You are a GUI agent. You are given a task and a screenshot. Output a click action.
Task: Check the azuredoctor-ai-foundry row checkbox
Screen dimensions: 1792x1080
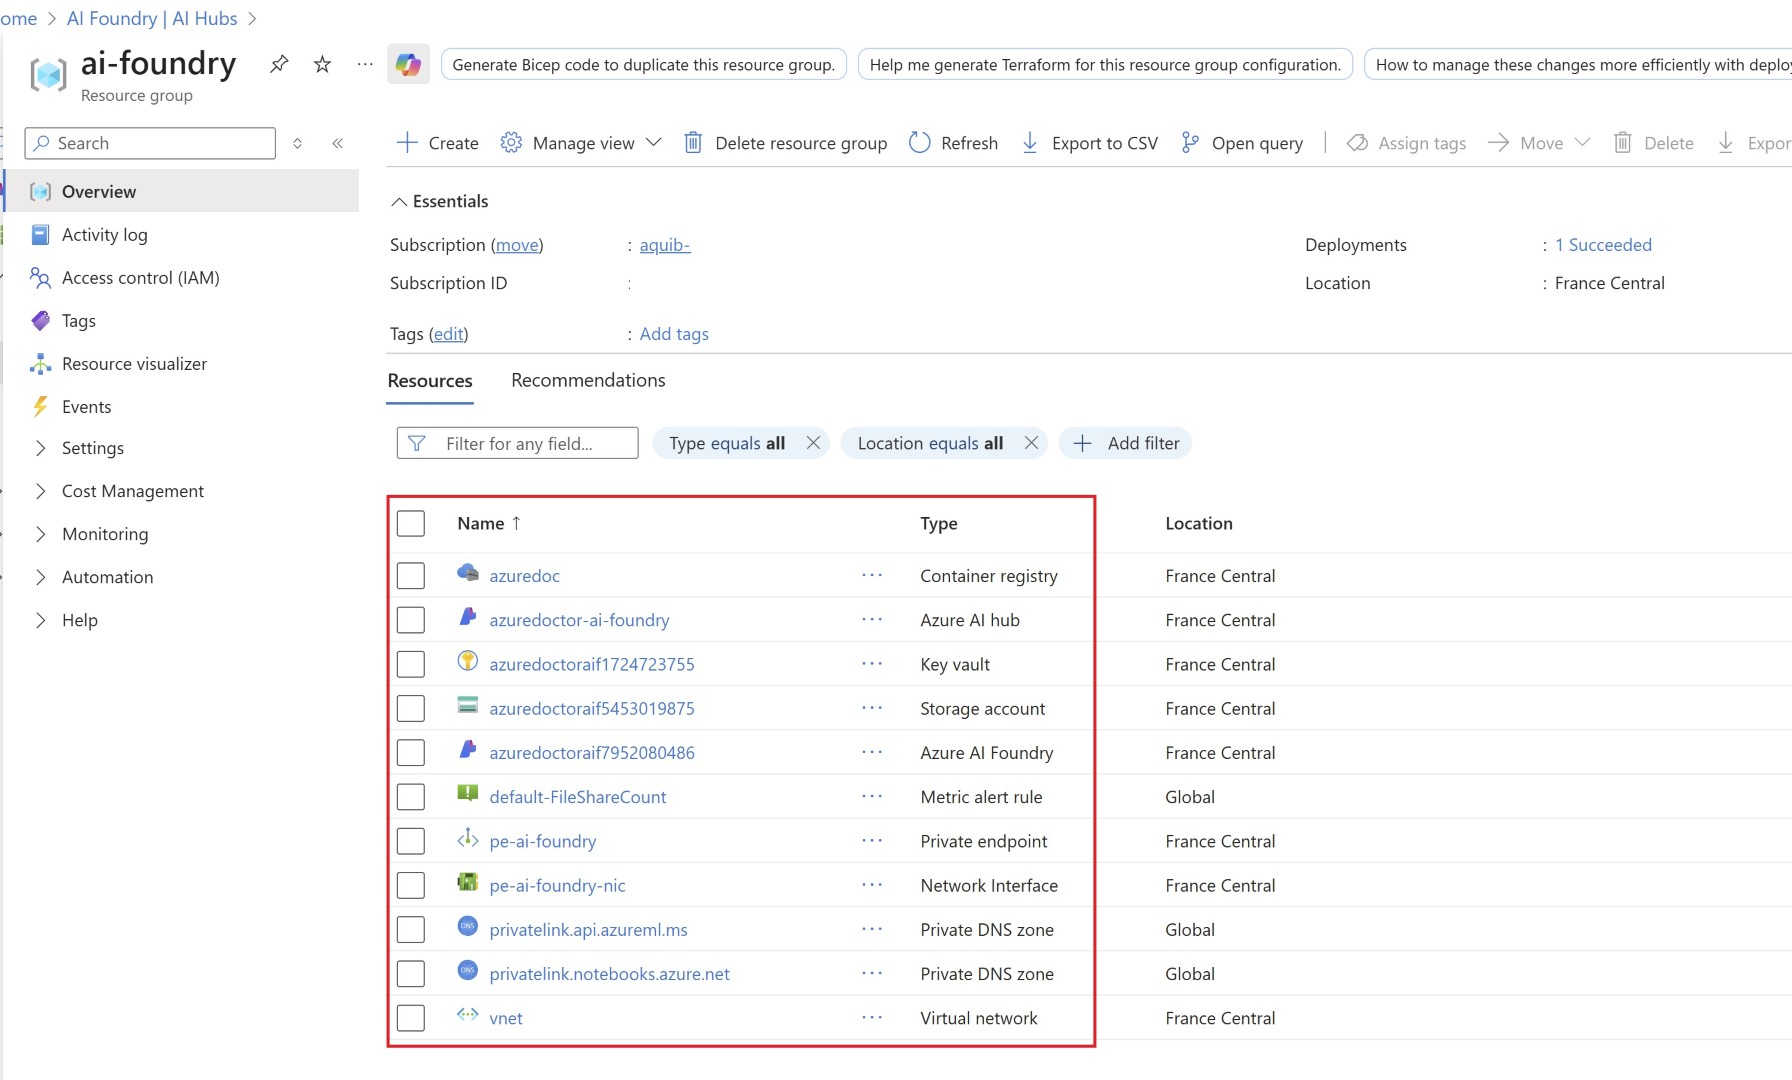click(411, 620)
